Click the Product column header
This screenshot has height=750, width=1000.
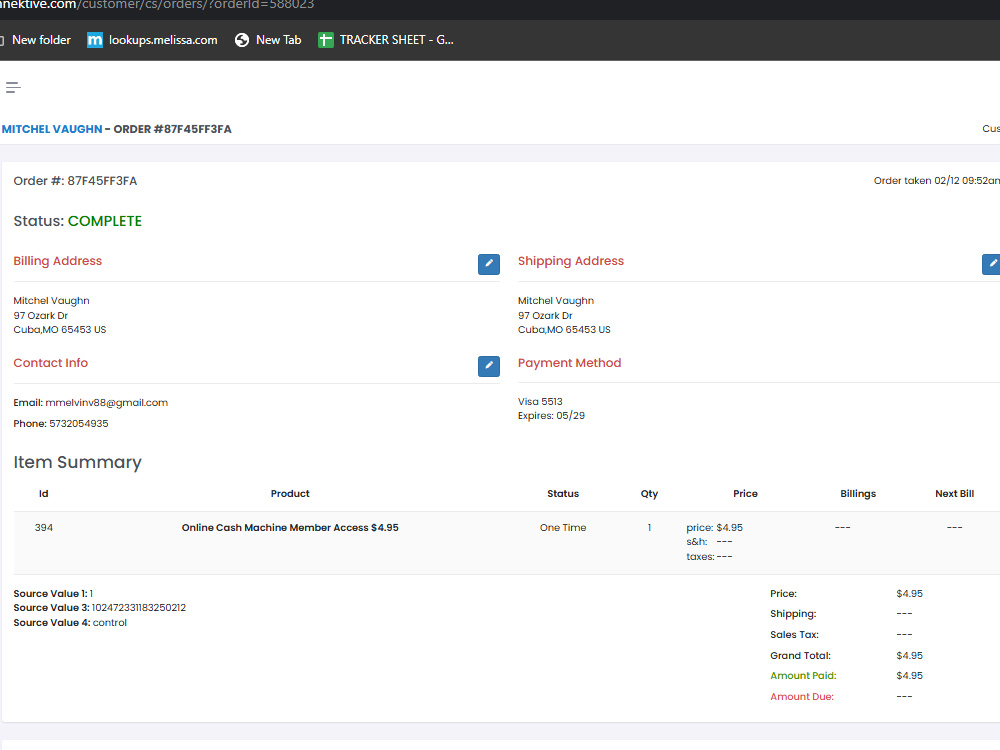pos(290,494)
